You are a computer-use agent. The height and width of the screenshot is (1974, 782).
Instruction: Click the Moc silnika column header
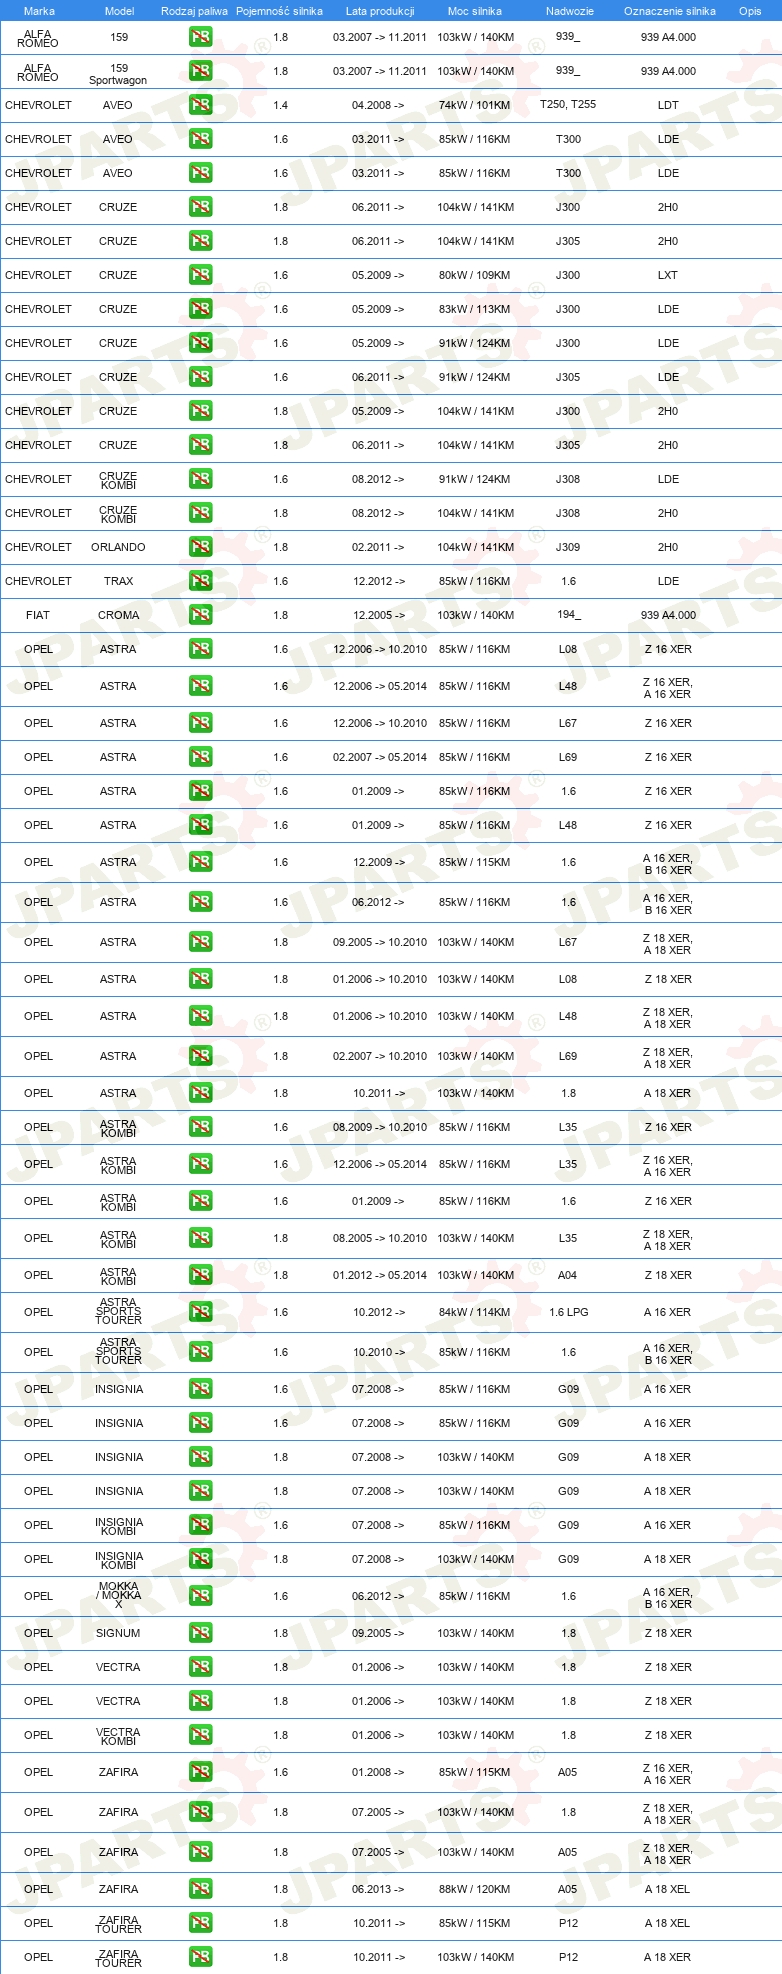475,11
